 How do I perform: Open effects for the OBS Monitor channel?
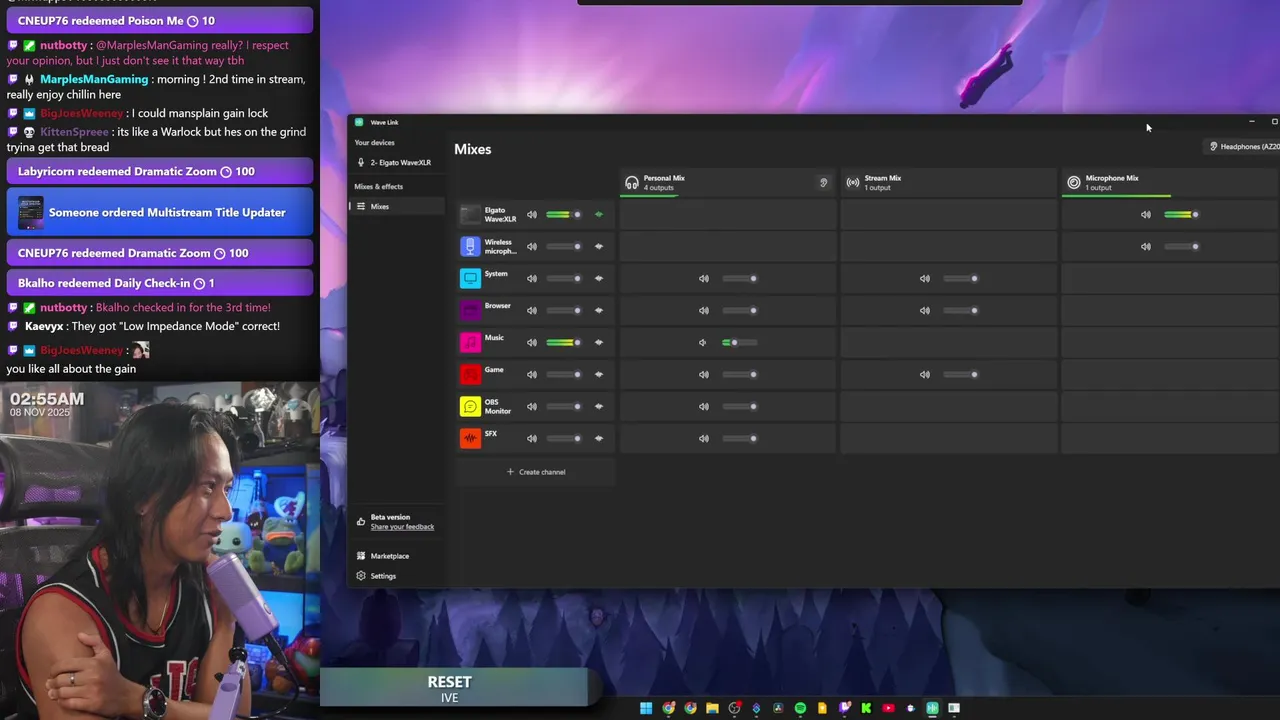(599, 406)
